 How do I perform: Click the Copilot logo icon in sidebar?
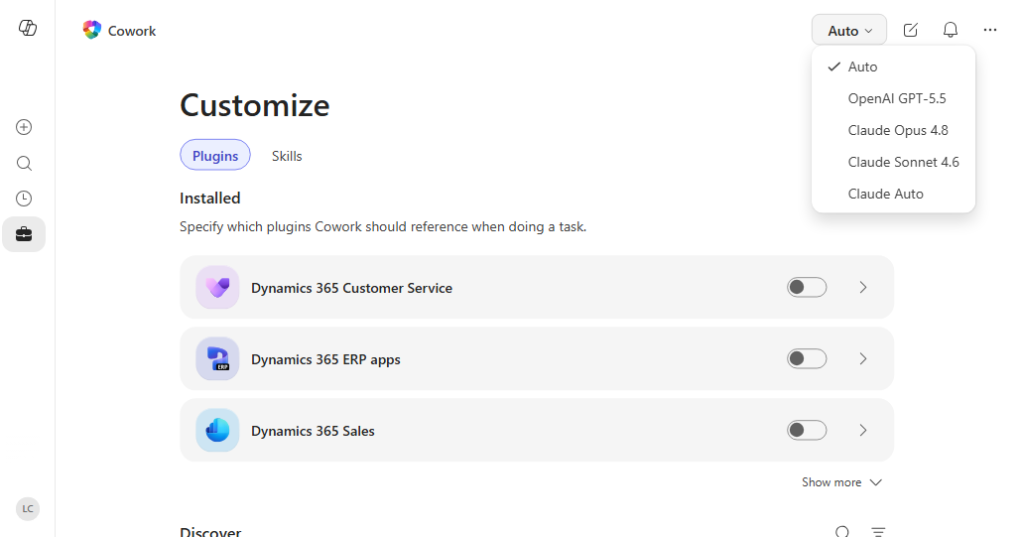27,28
